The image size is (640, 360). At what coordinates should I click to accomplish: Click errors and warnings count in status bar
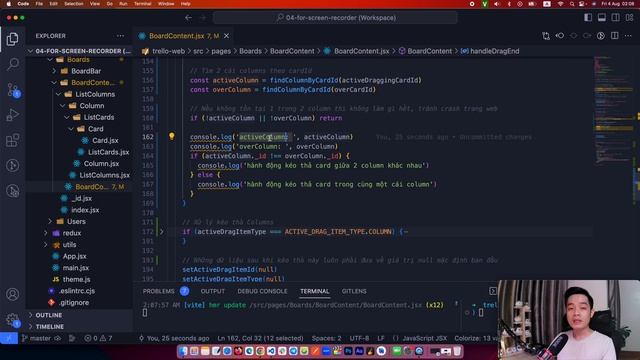coord(98,338)
